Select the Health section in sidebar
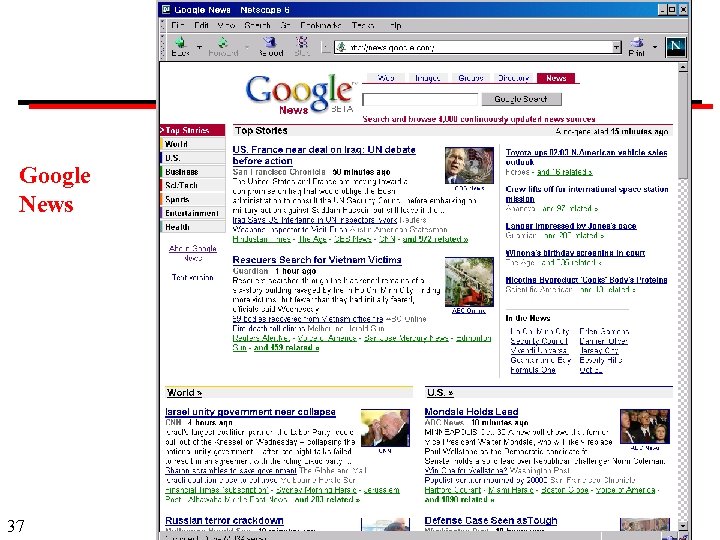 click(x=193, y=226)
